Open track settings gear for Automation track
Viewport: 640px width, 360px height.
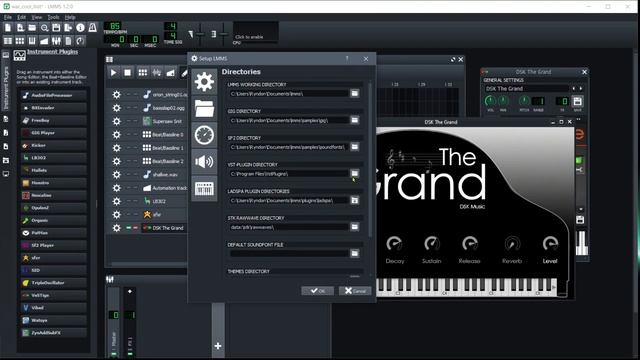pyautogui.click(x=116, y=188)
